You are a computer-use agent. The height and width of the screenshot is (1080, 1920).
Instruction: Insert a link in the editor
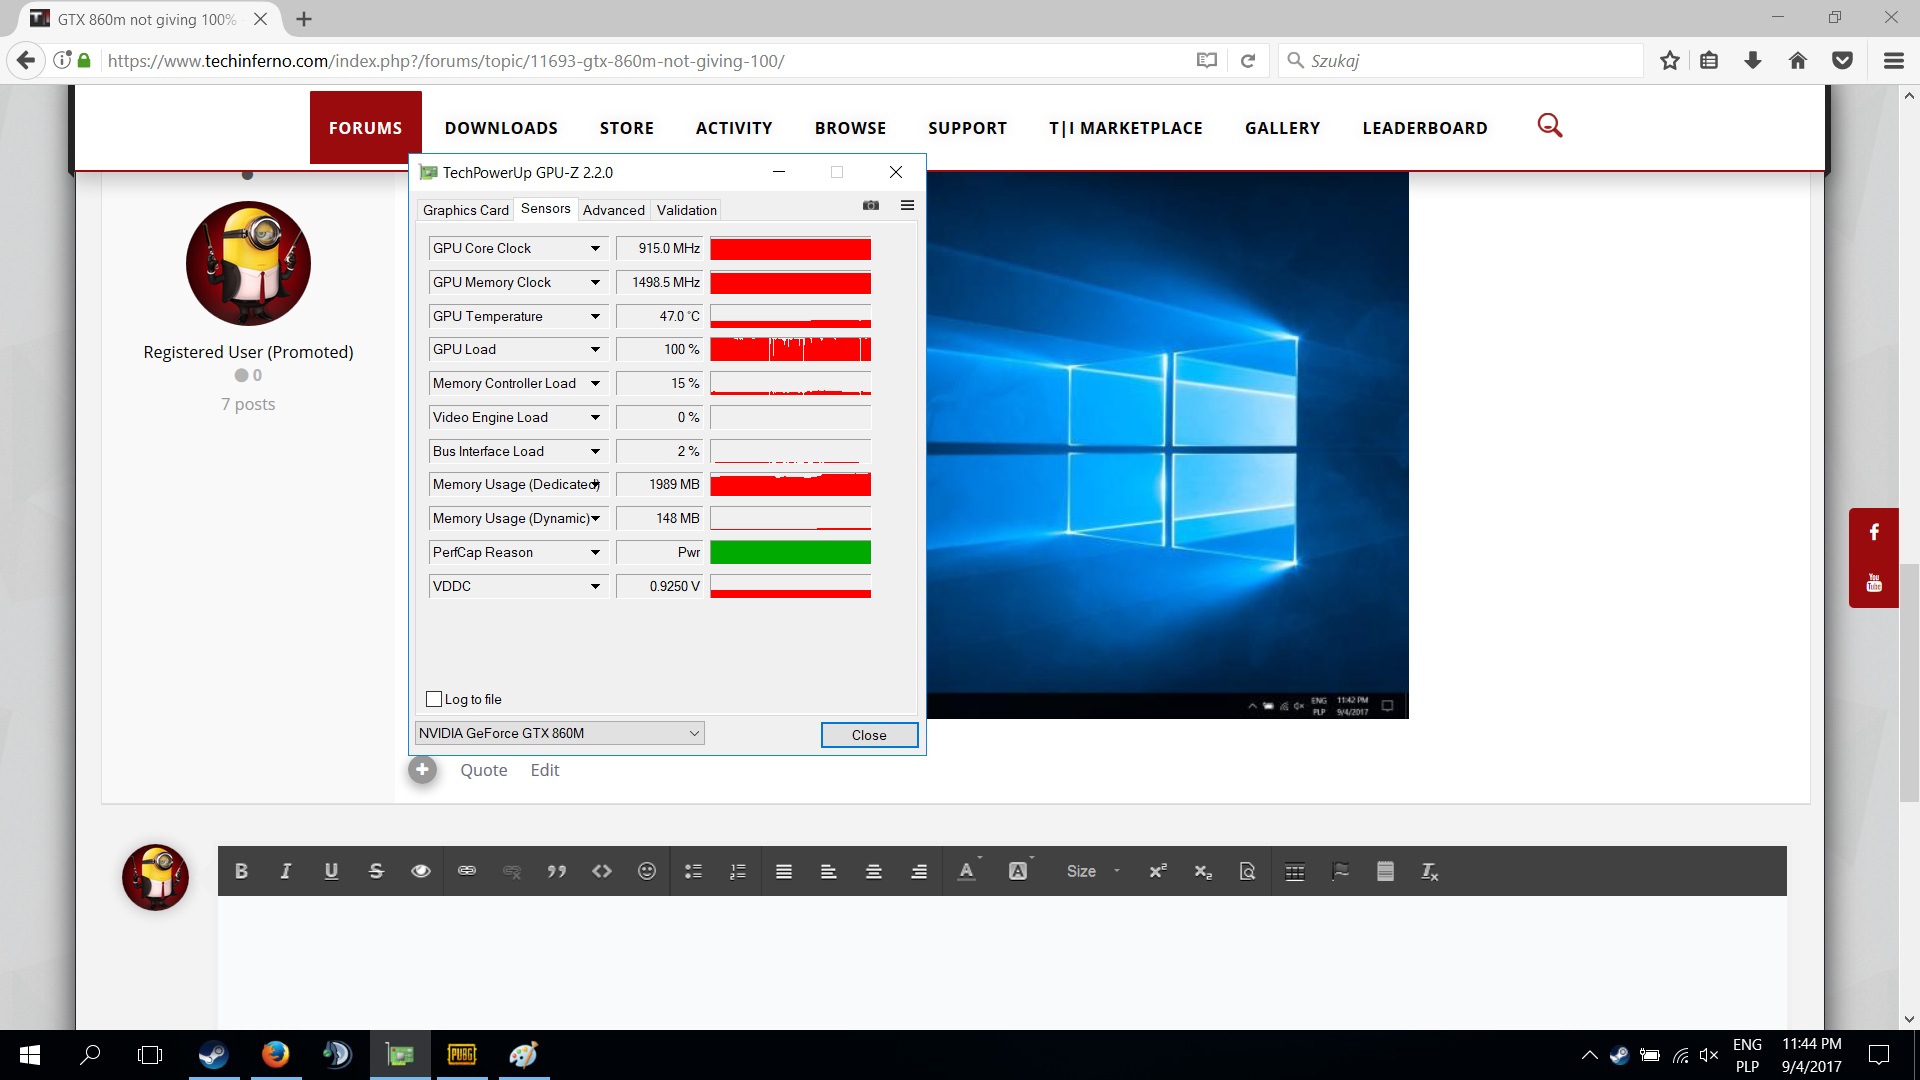point(467,871)
